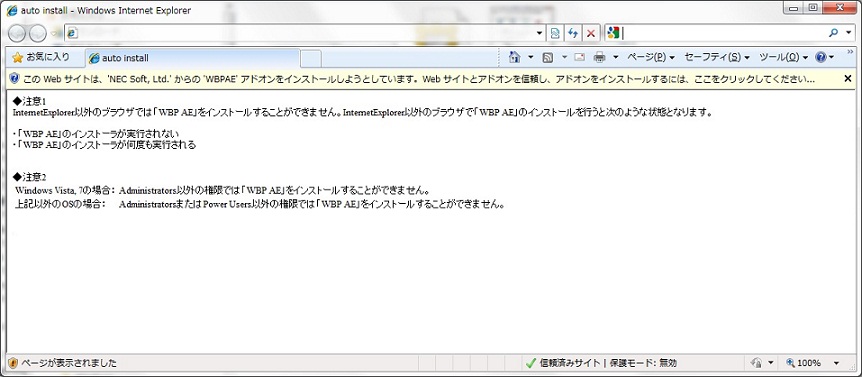Refresh the page with the blue arrows
This screenshot has height=377, width=862.
(x=573, y=34)
